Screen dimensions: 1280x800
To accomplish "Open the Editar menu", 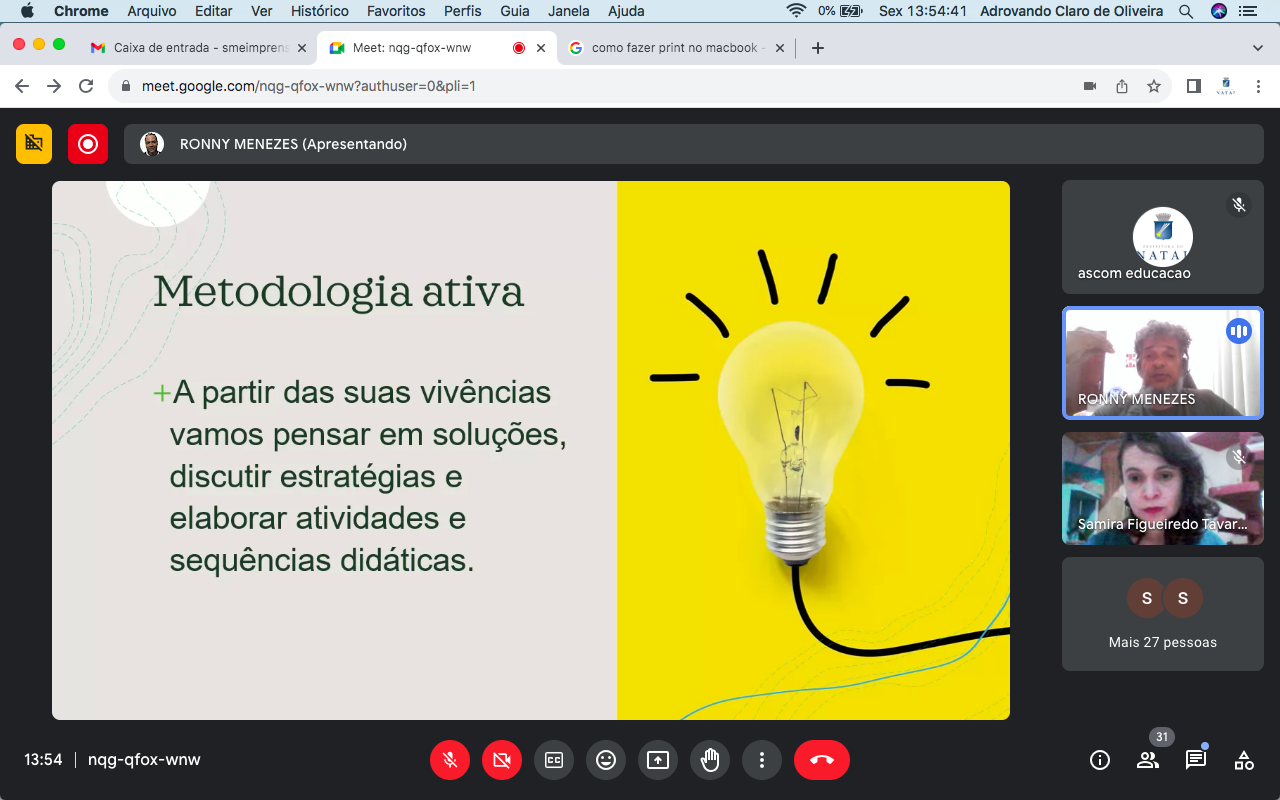I will [x=214, y=11].
